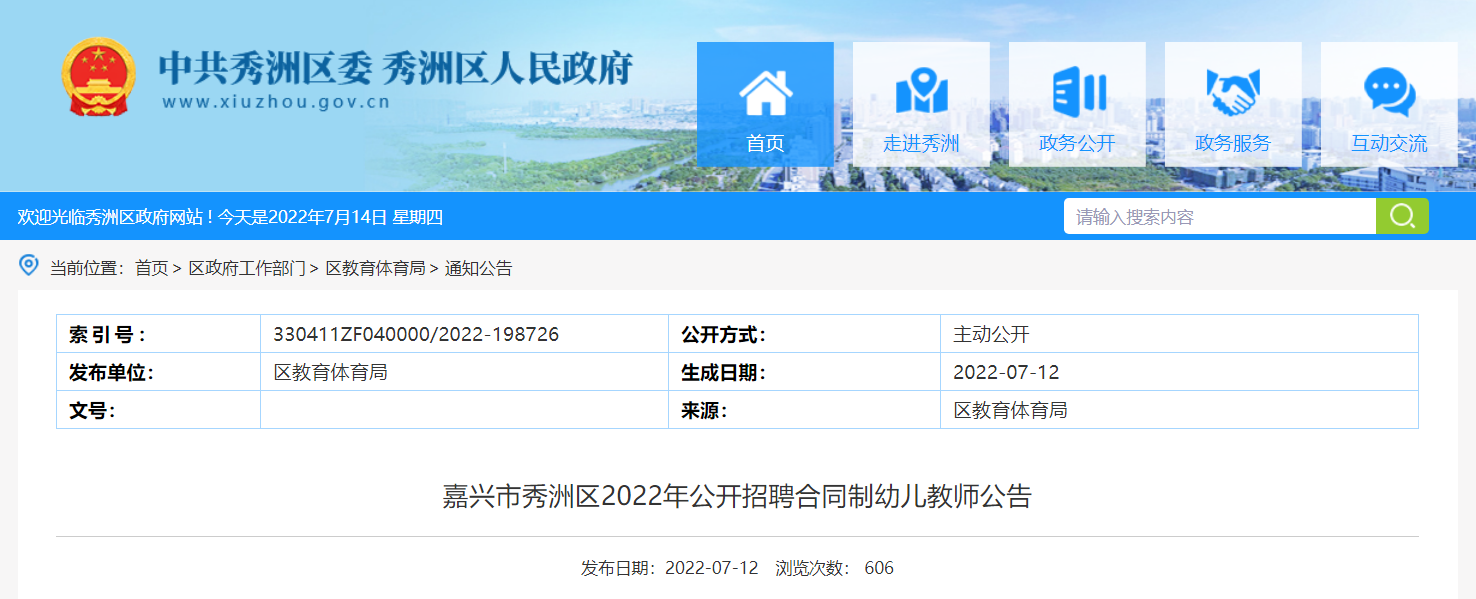Select the 首页 label in top navigation
The width and height of the screenshot is (1476, 599).
(765, 143)
